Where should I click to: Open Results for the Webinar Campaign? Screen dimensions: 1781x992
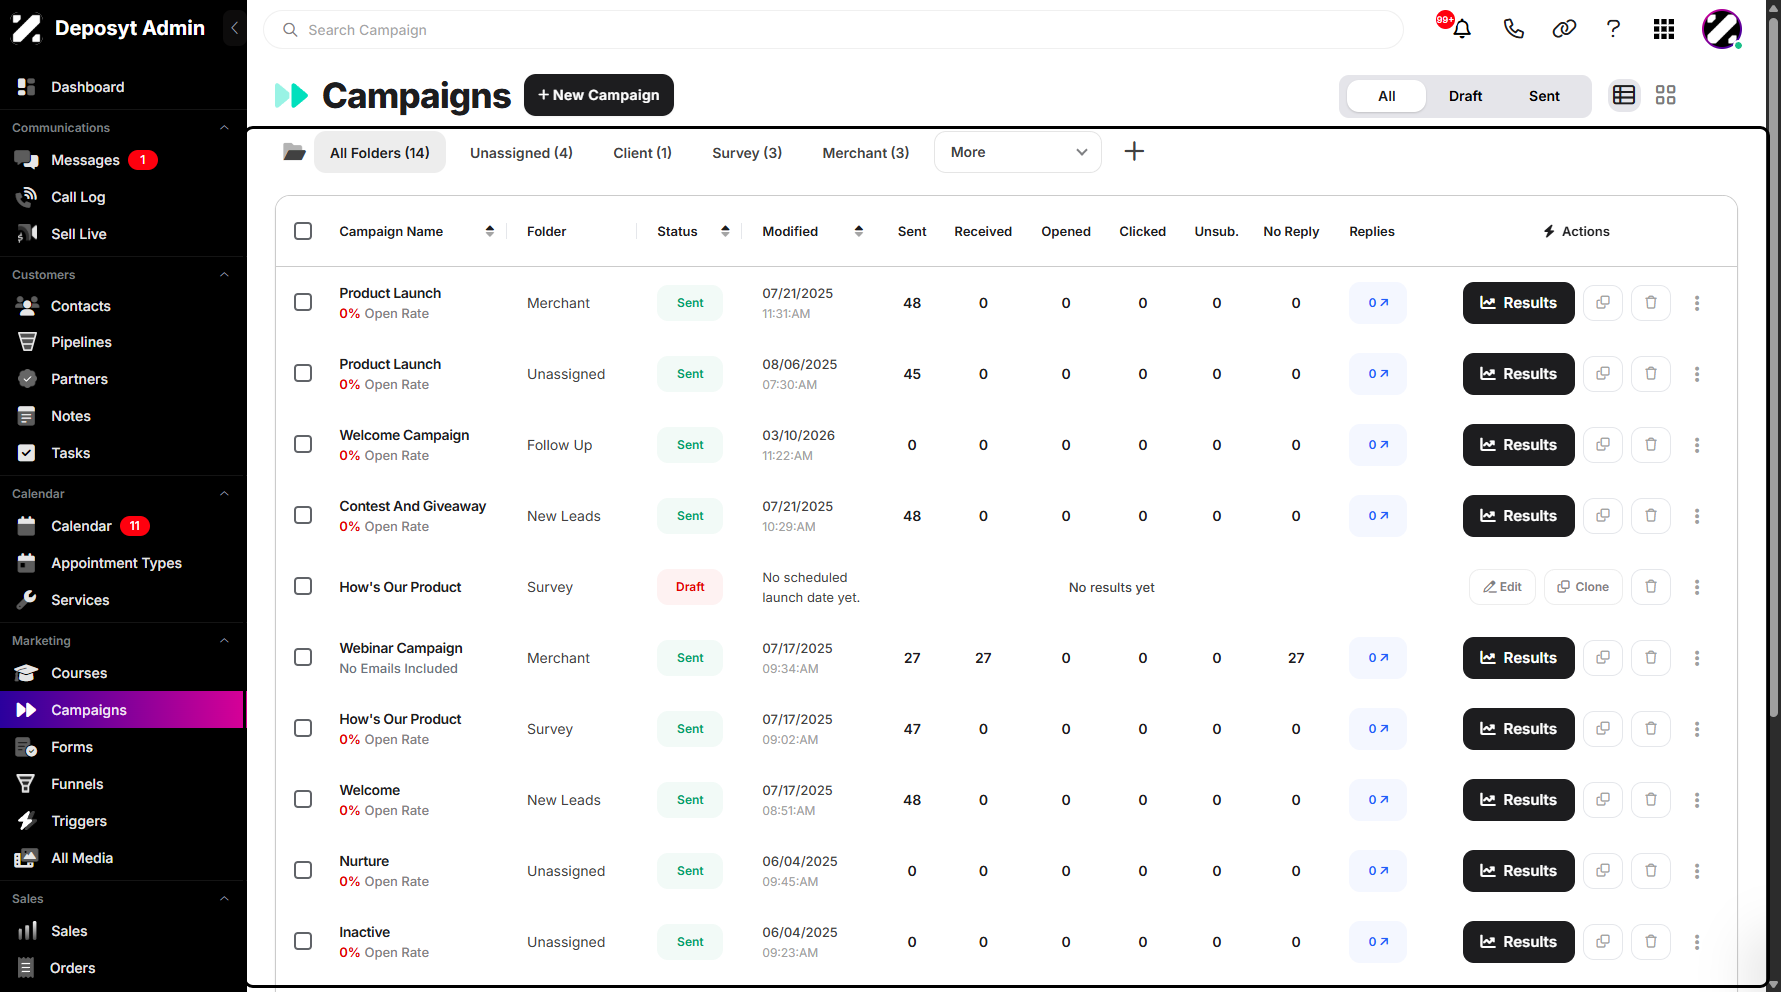(1518, 658)
